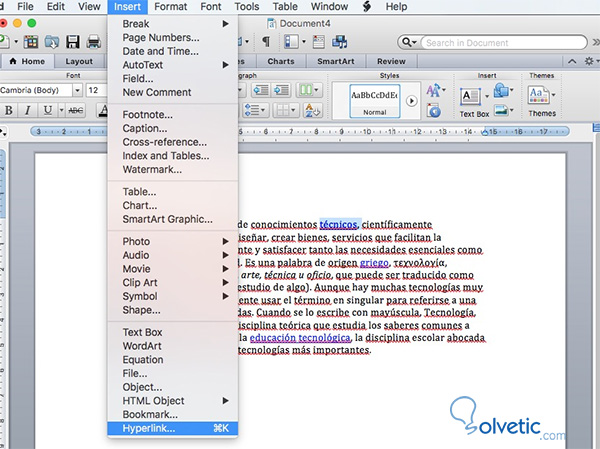Click the Picture insert icon
This screenshot has width=600, height=449.
(x=501, y=111)
